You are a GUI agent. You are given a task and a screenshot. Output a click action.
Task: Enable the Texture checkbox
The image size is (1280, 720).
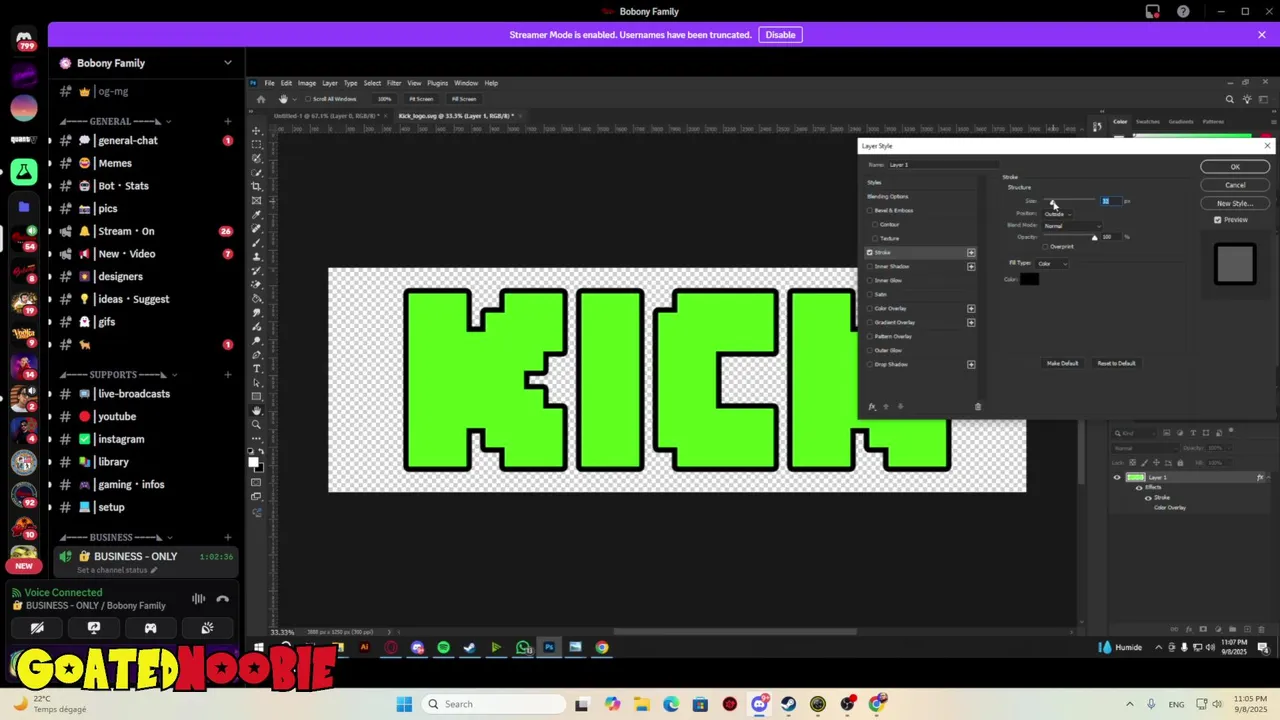(x=875, y=239)
